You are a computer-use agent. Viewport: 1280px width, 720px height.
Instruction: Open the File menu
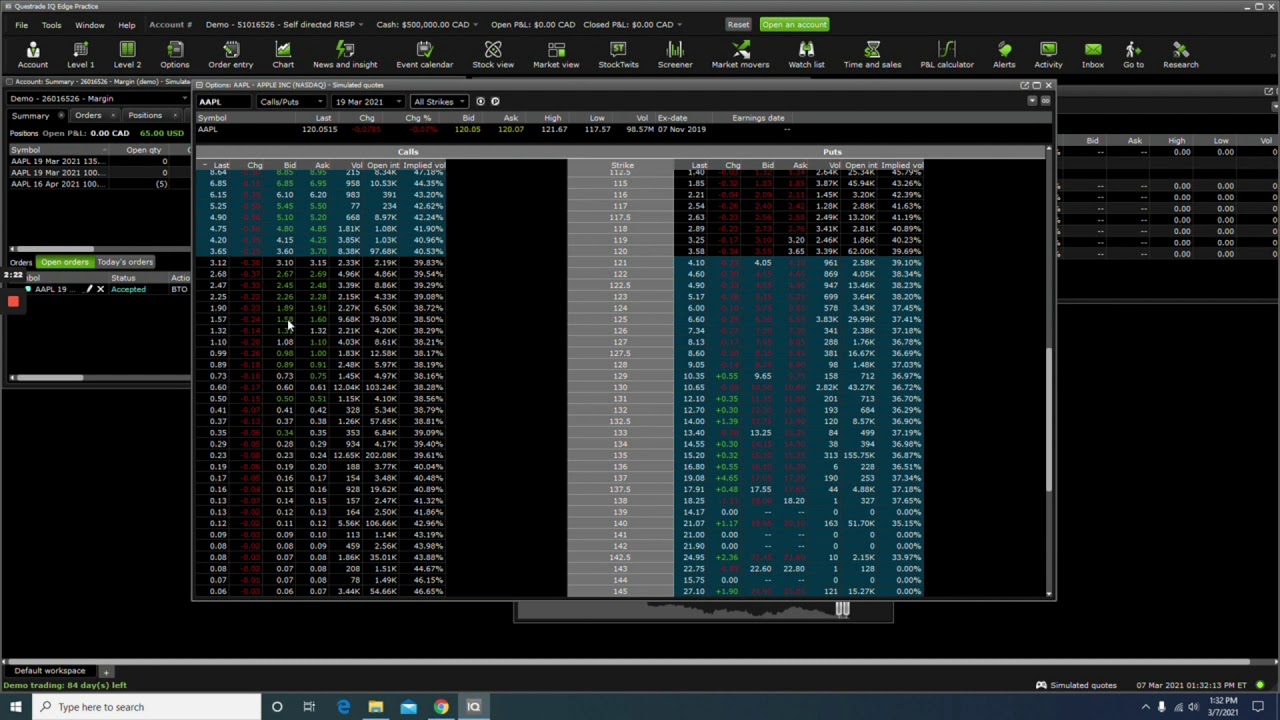(x=21, y=24)
